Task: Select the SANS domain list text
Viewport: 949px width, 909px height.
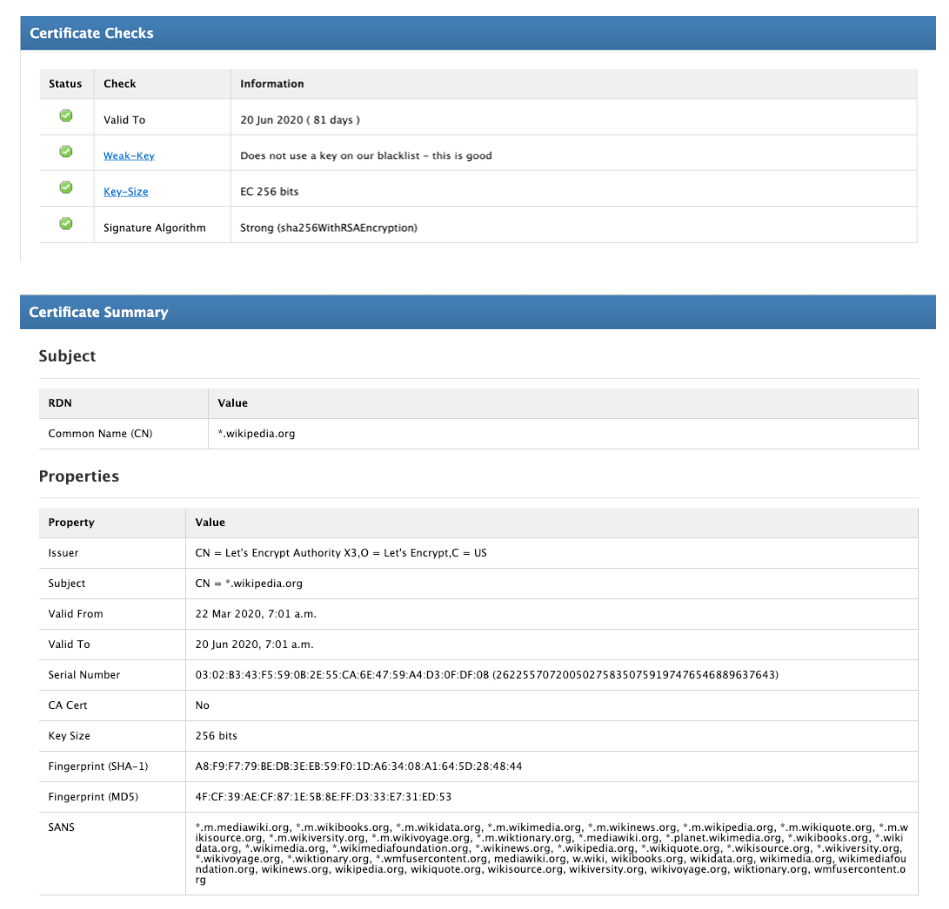Action: [x=551, y=853]
